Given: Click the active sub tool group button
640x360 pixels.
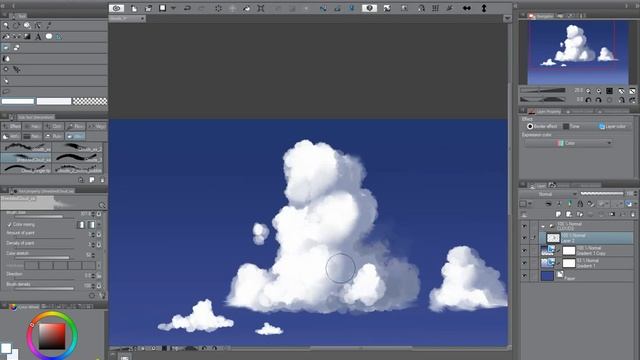Looking at the screenshot, I should point(75,136).
